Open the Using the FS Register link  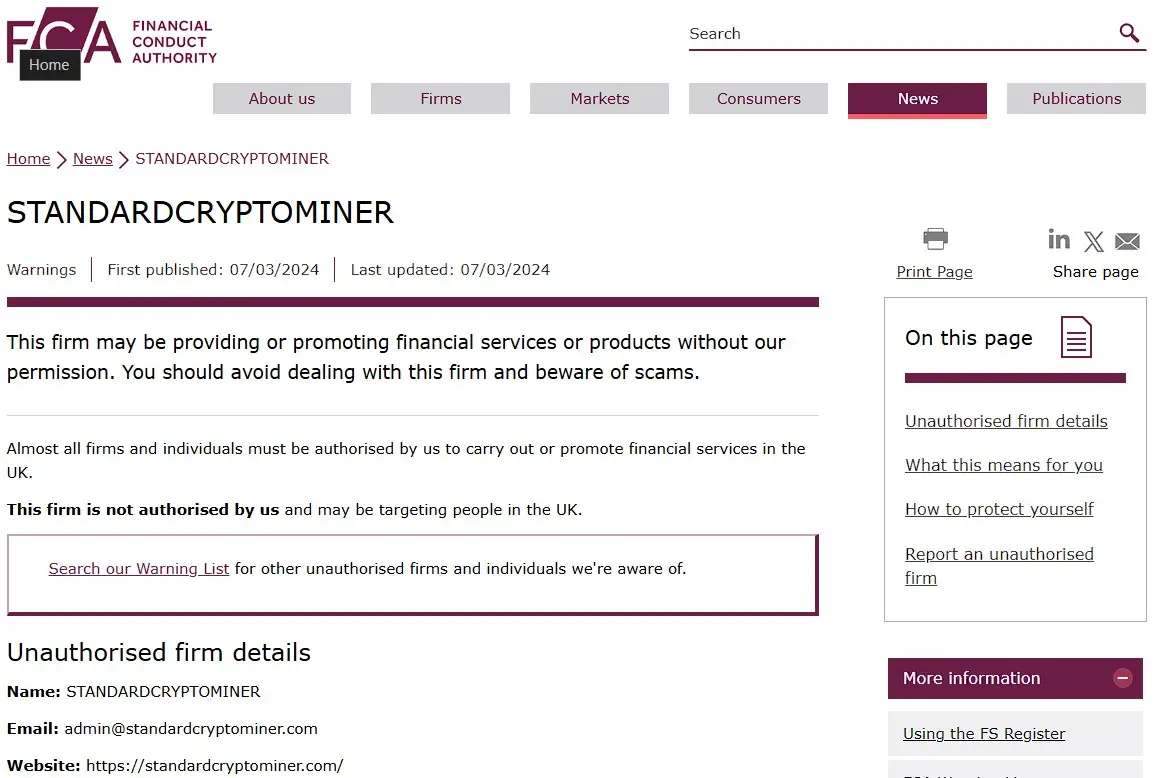983,733
